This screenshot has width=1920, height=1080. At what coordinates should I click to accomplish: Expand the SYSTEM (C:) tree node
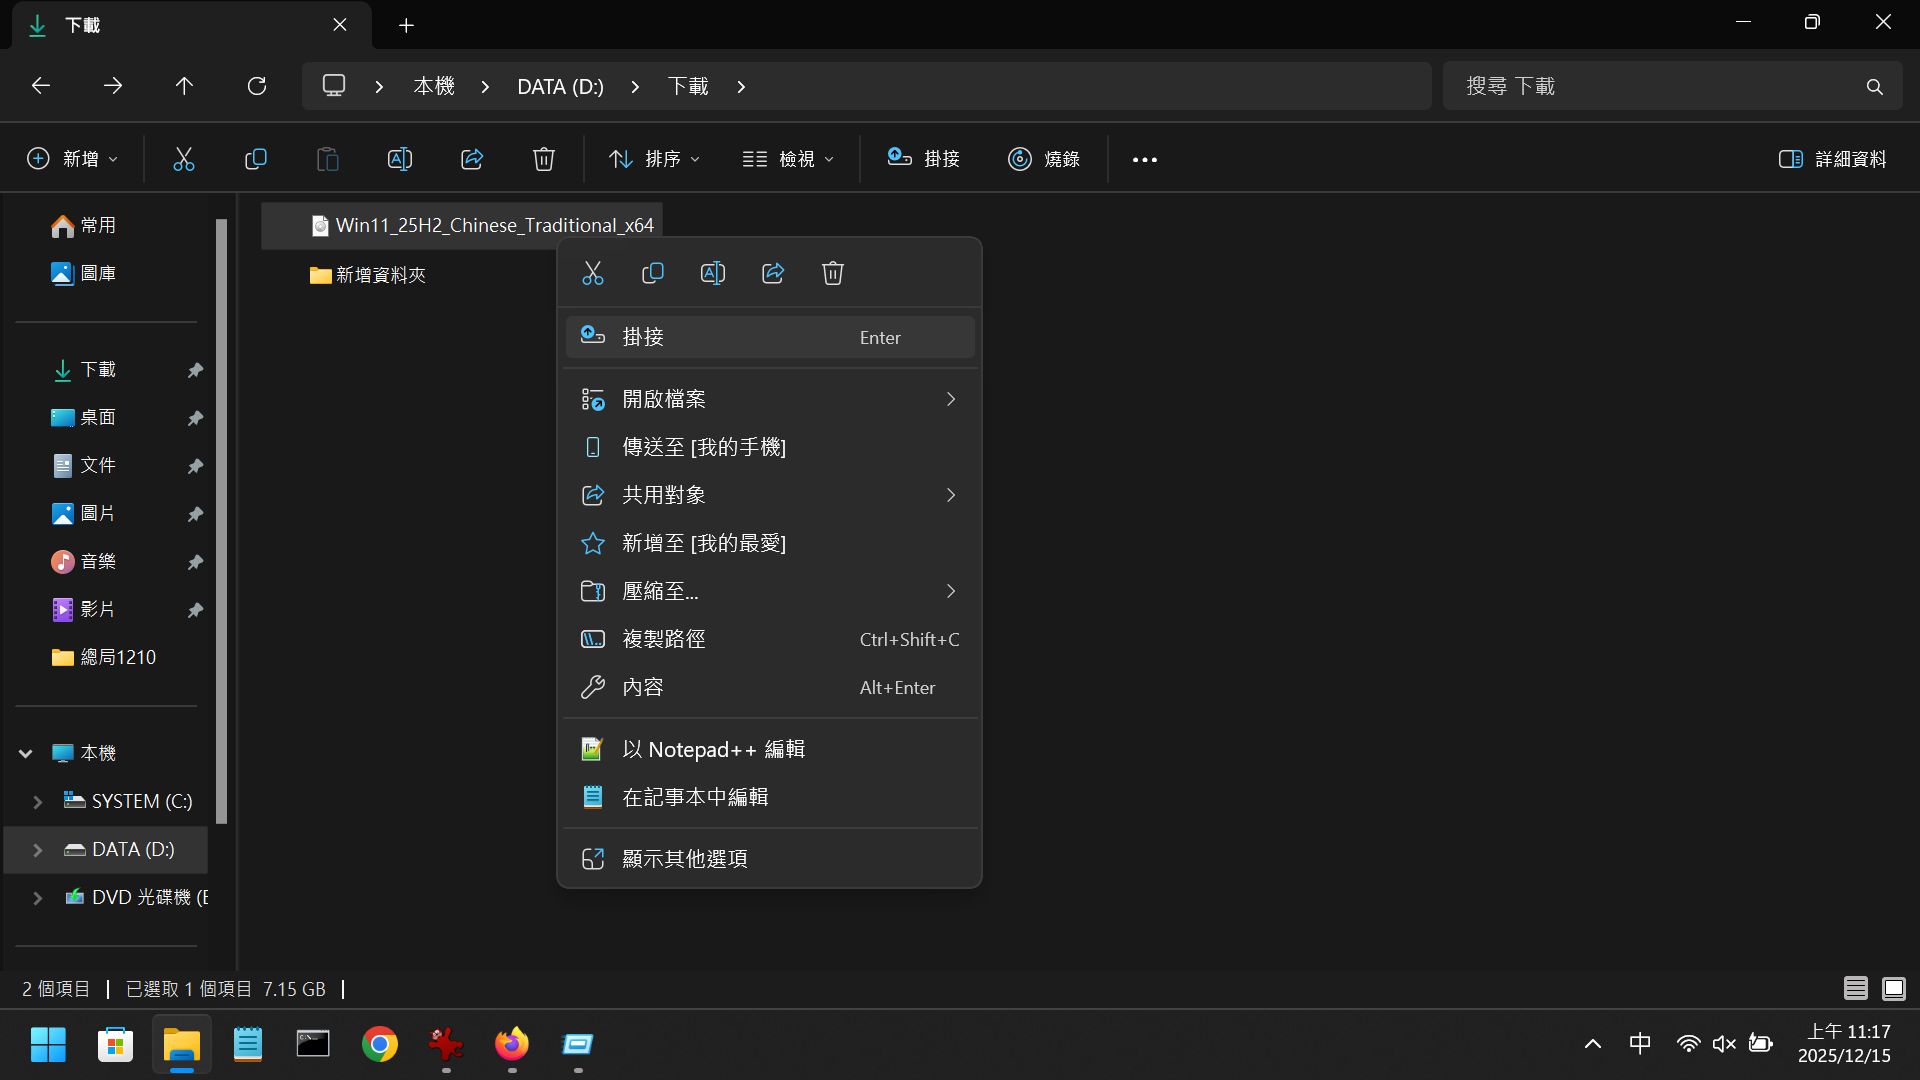[x=38, y=802]
